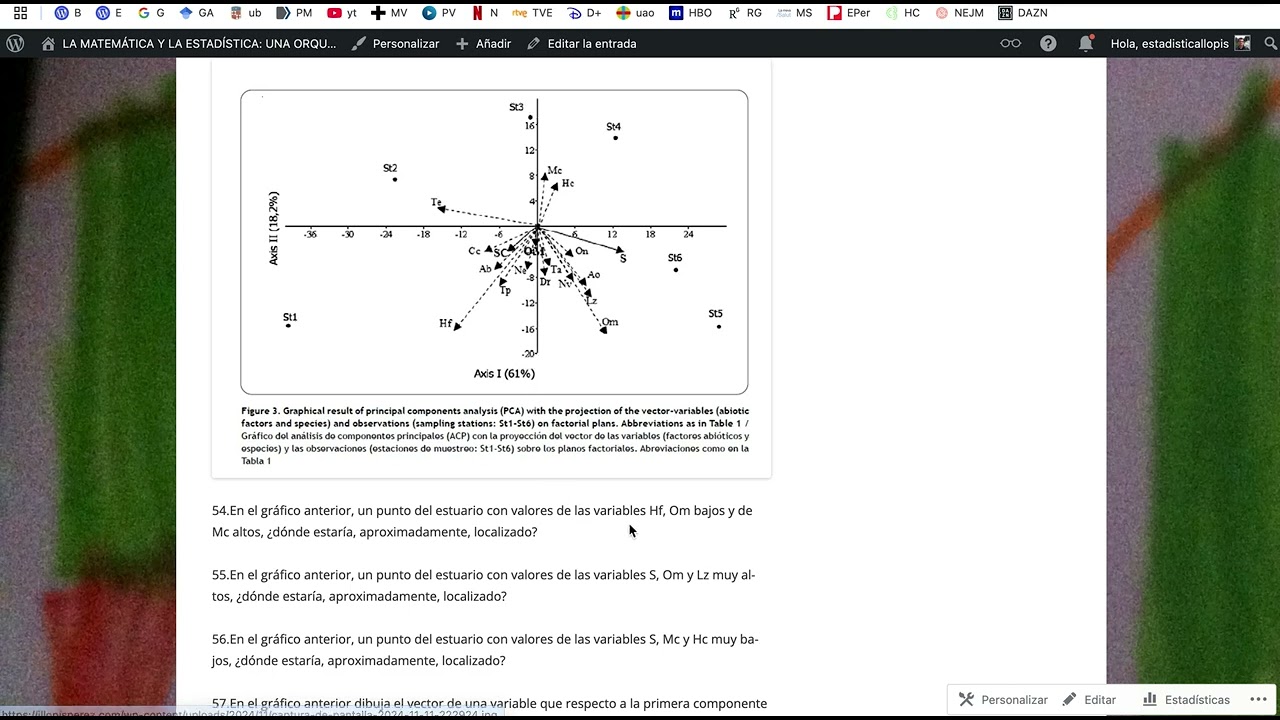Open the notifications bell

pyautogui.click(x=1085, y=43)
